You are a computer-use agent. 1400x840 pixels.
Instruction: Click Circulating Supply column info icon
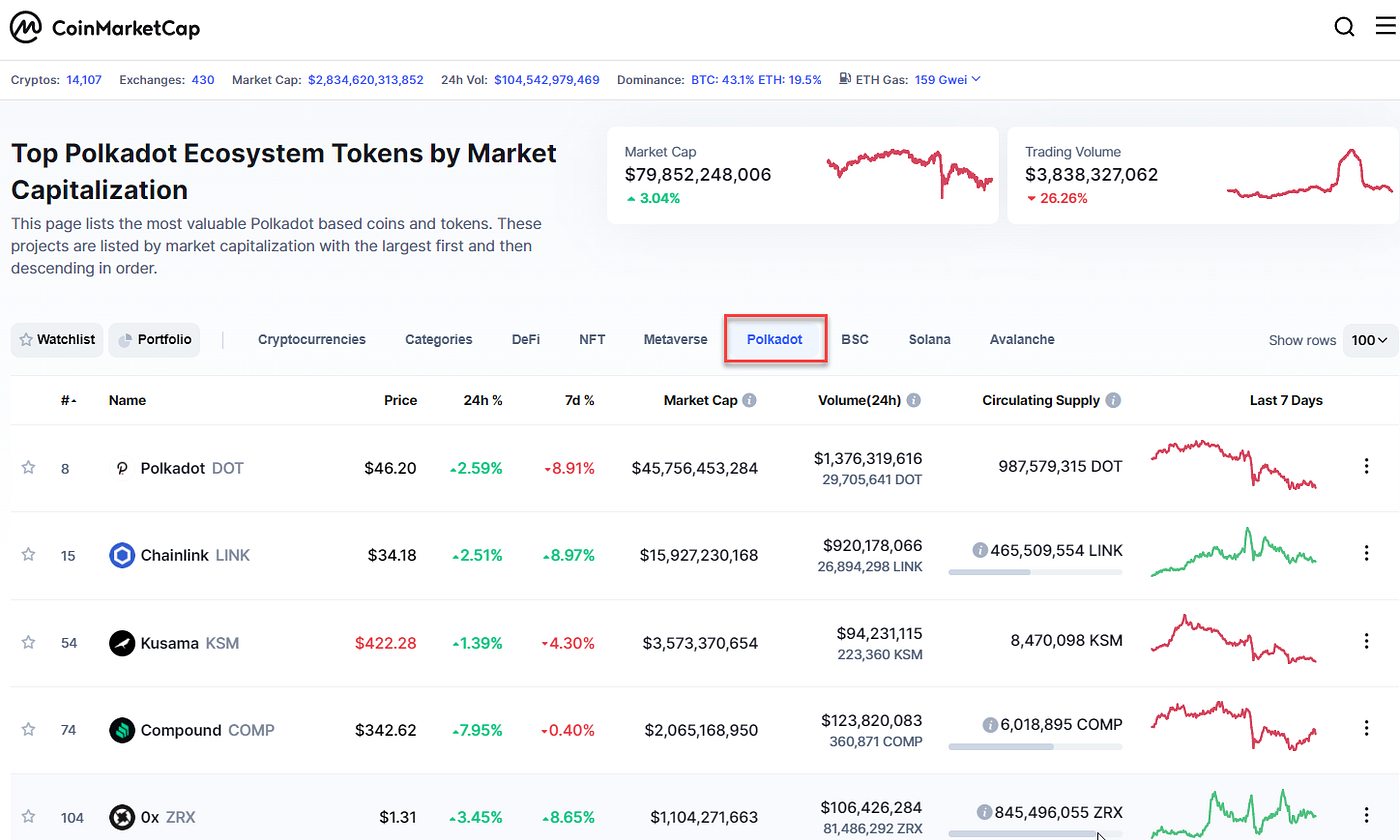[x=1113, y=400]
